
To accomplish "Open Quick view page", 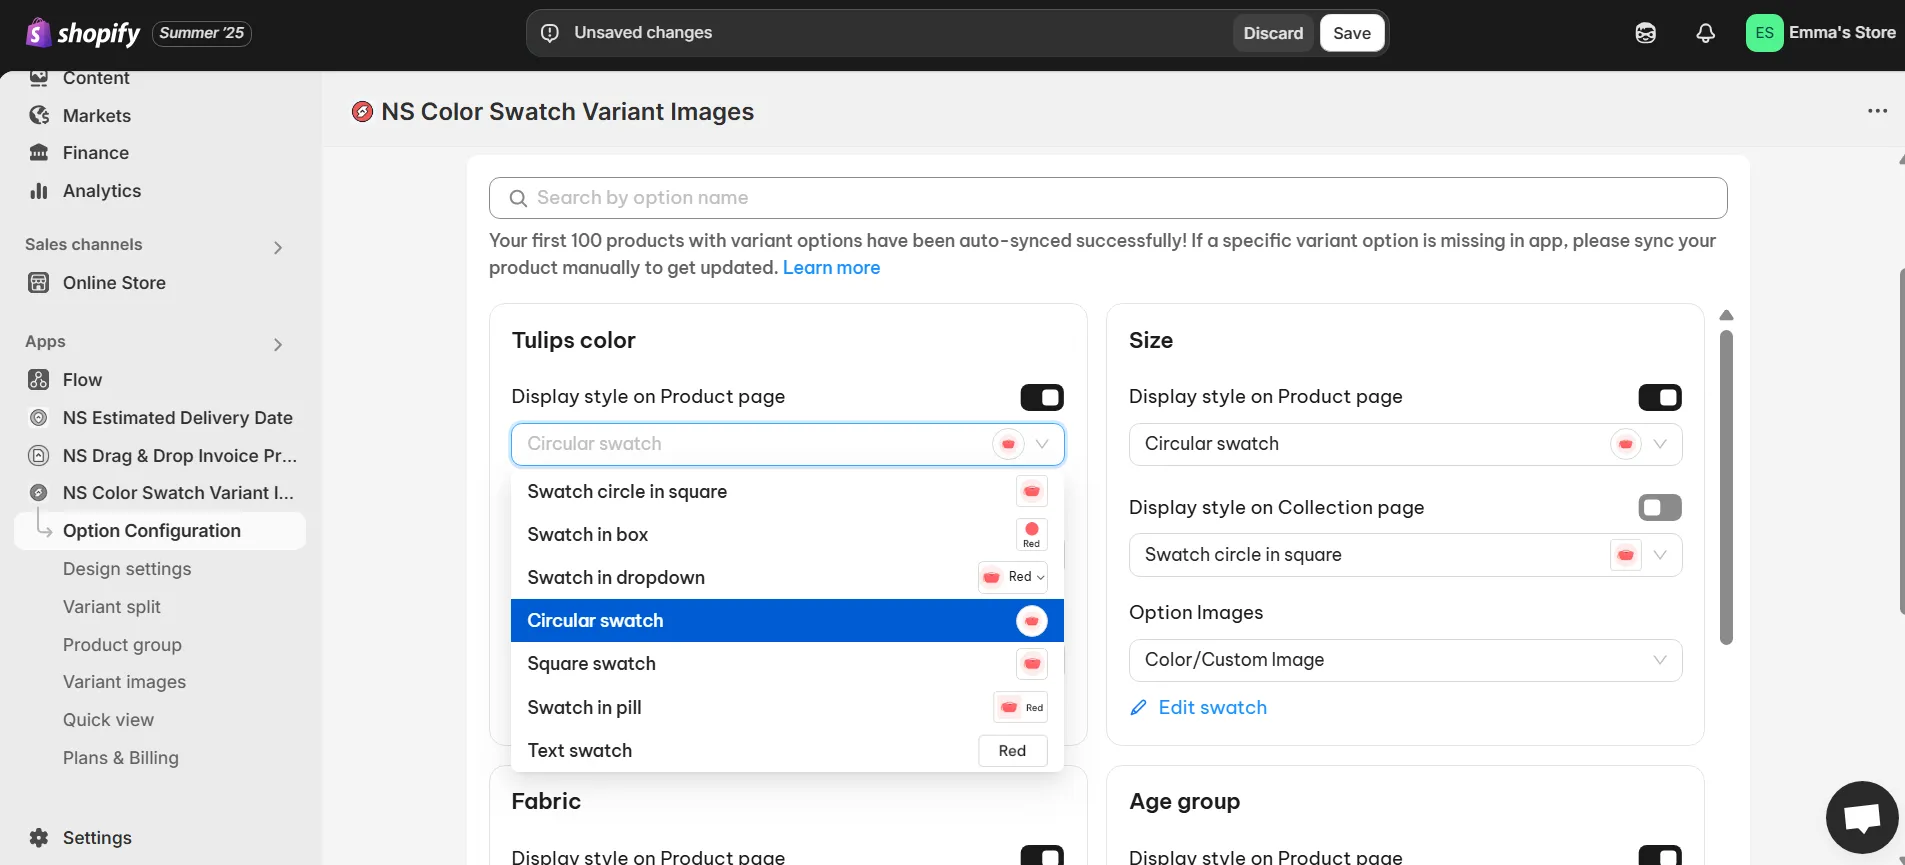I will pyautogui.click(x=108, y=720).
